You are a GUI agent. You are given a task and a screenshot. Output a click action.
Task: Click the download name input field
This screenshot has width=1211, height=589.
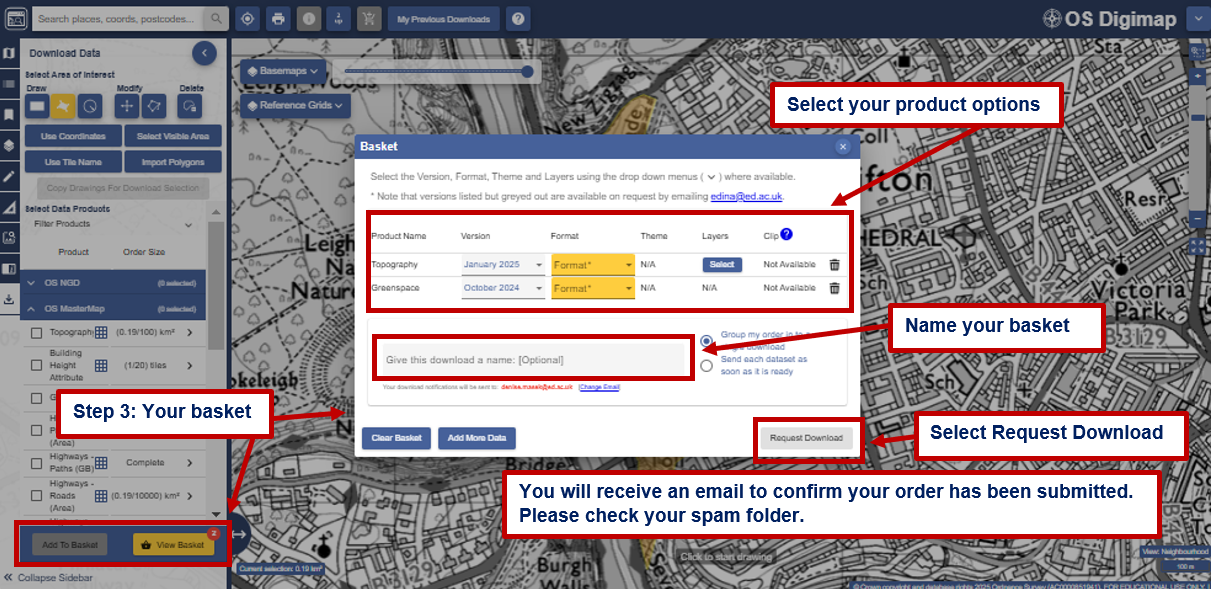[x=533, y=359]
